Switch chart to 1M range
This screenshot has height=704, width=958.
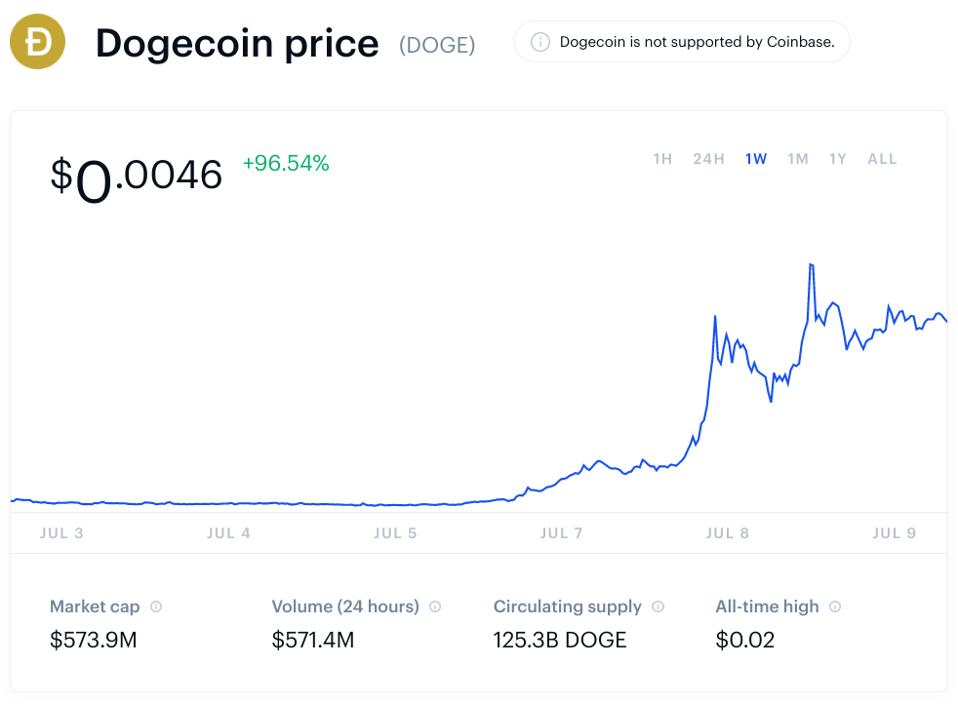pyautogui.click(x=797, y=159)
